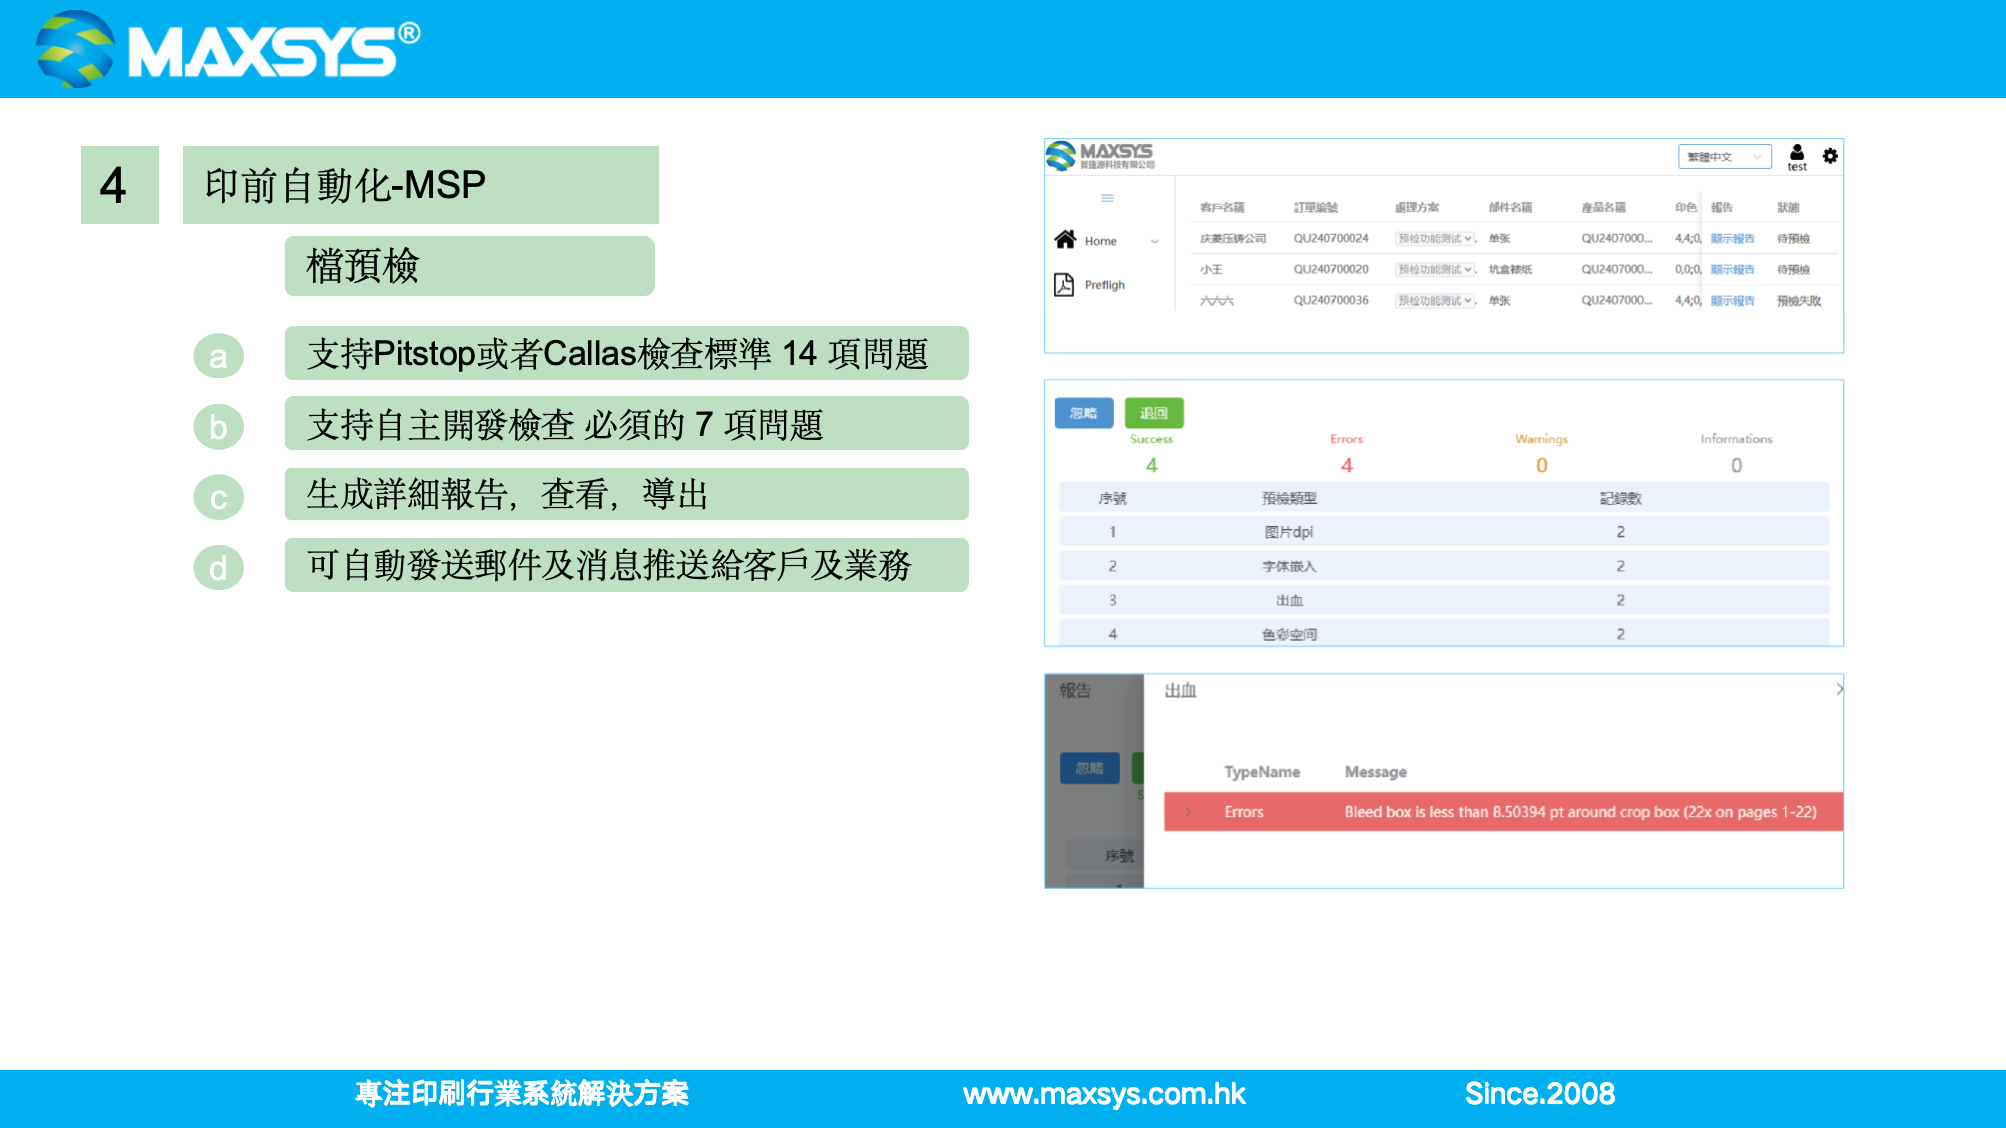Viewport: 2006px width, 1128px height.
Task: Click the red Errors summary label above count
Action: [1346, 439]
